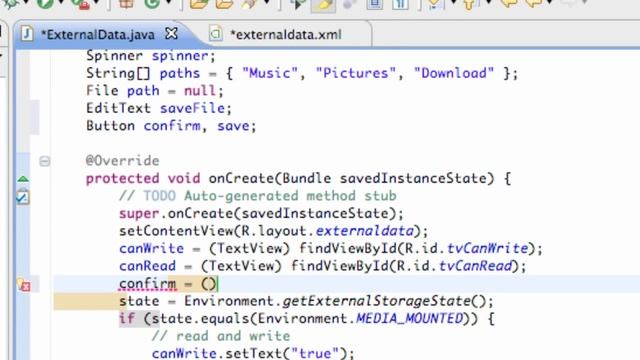Click 'File path = null;' line
Image resolution: width=640 pixels, height=360 pixels.
pos(155,91)
